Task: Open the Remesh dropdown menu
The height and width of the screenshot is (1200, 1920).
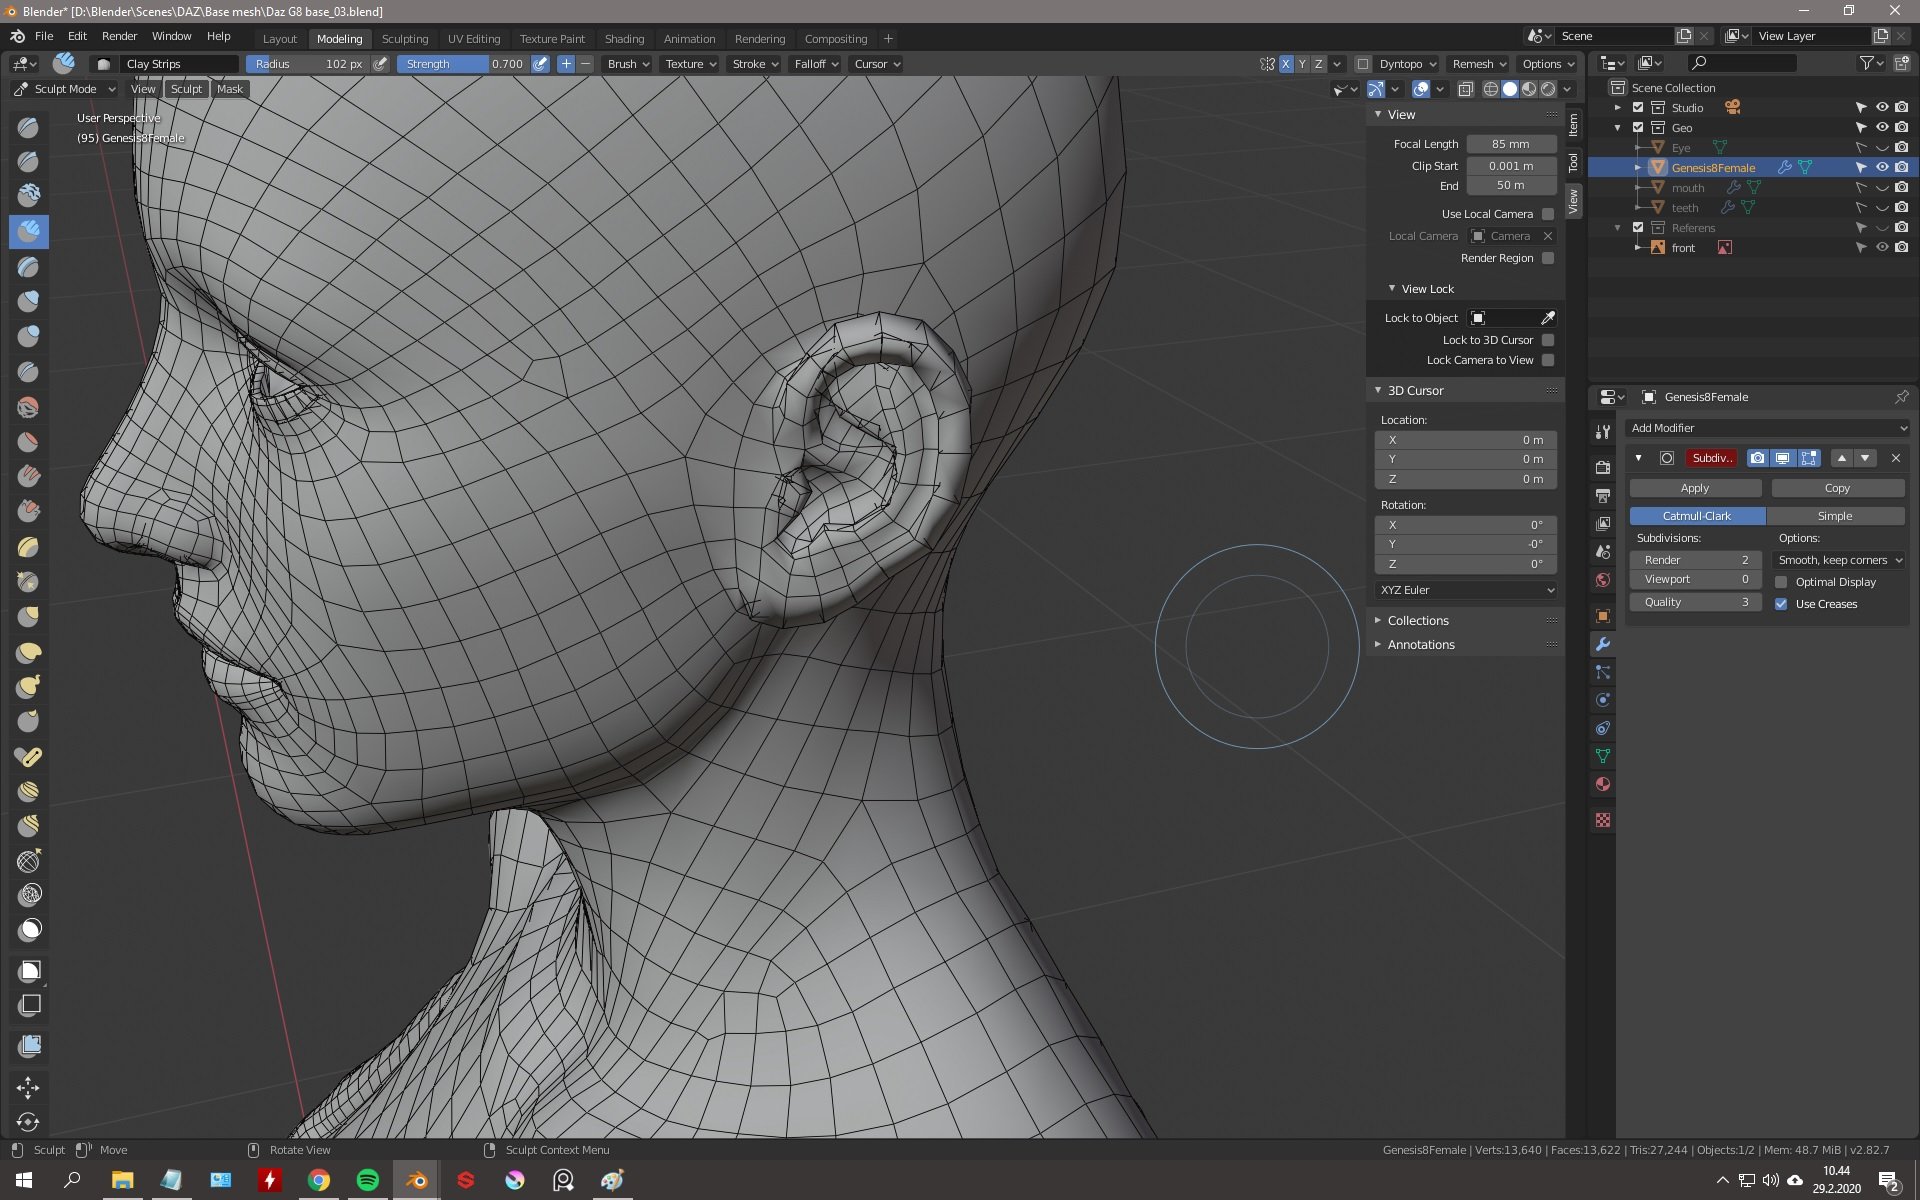Action: point(1480,64)
